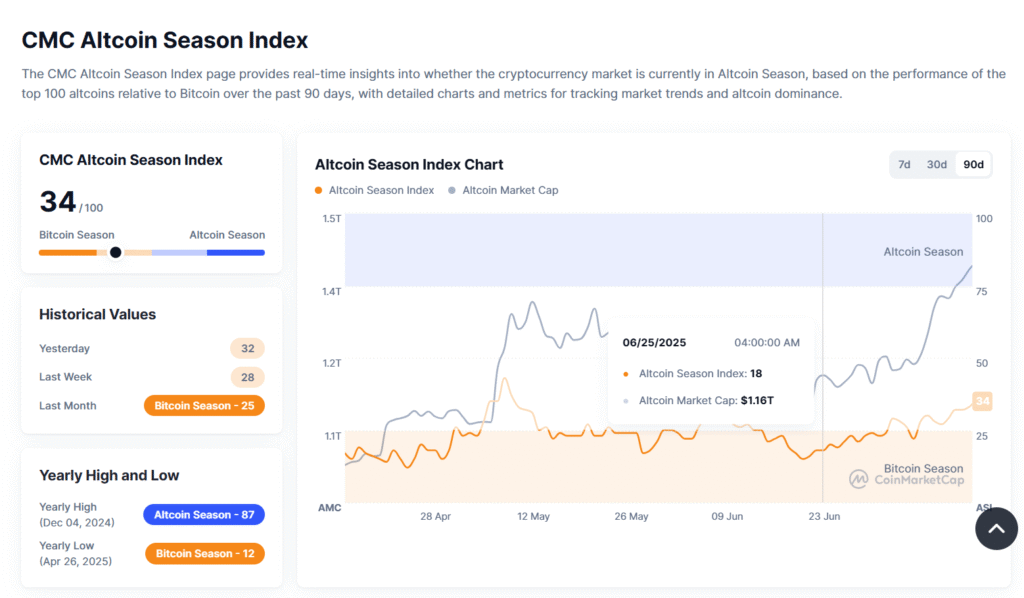
Task: Click the Yesterday value badge 32
Action: click(248, 349)
